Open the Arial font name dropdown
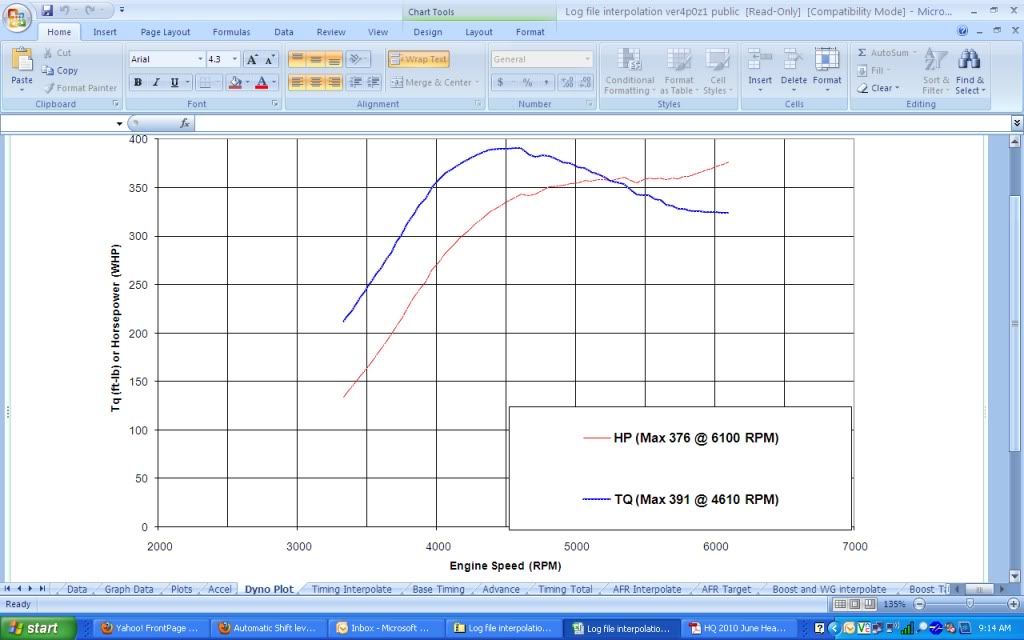This screenshot has width=1024, height=640. click(x=199, y=60)
